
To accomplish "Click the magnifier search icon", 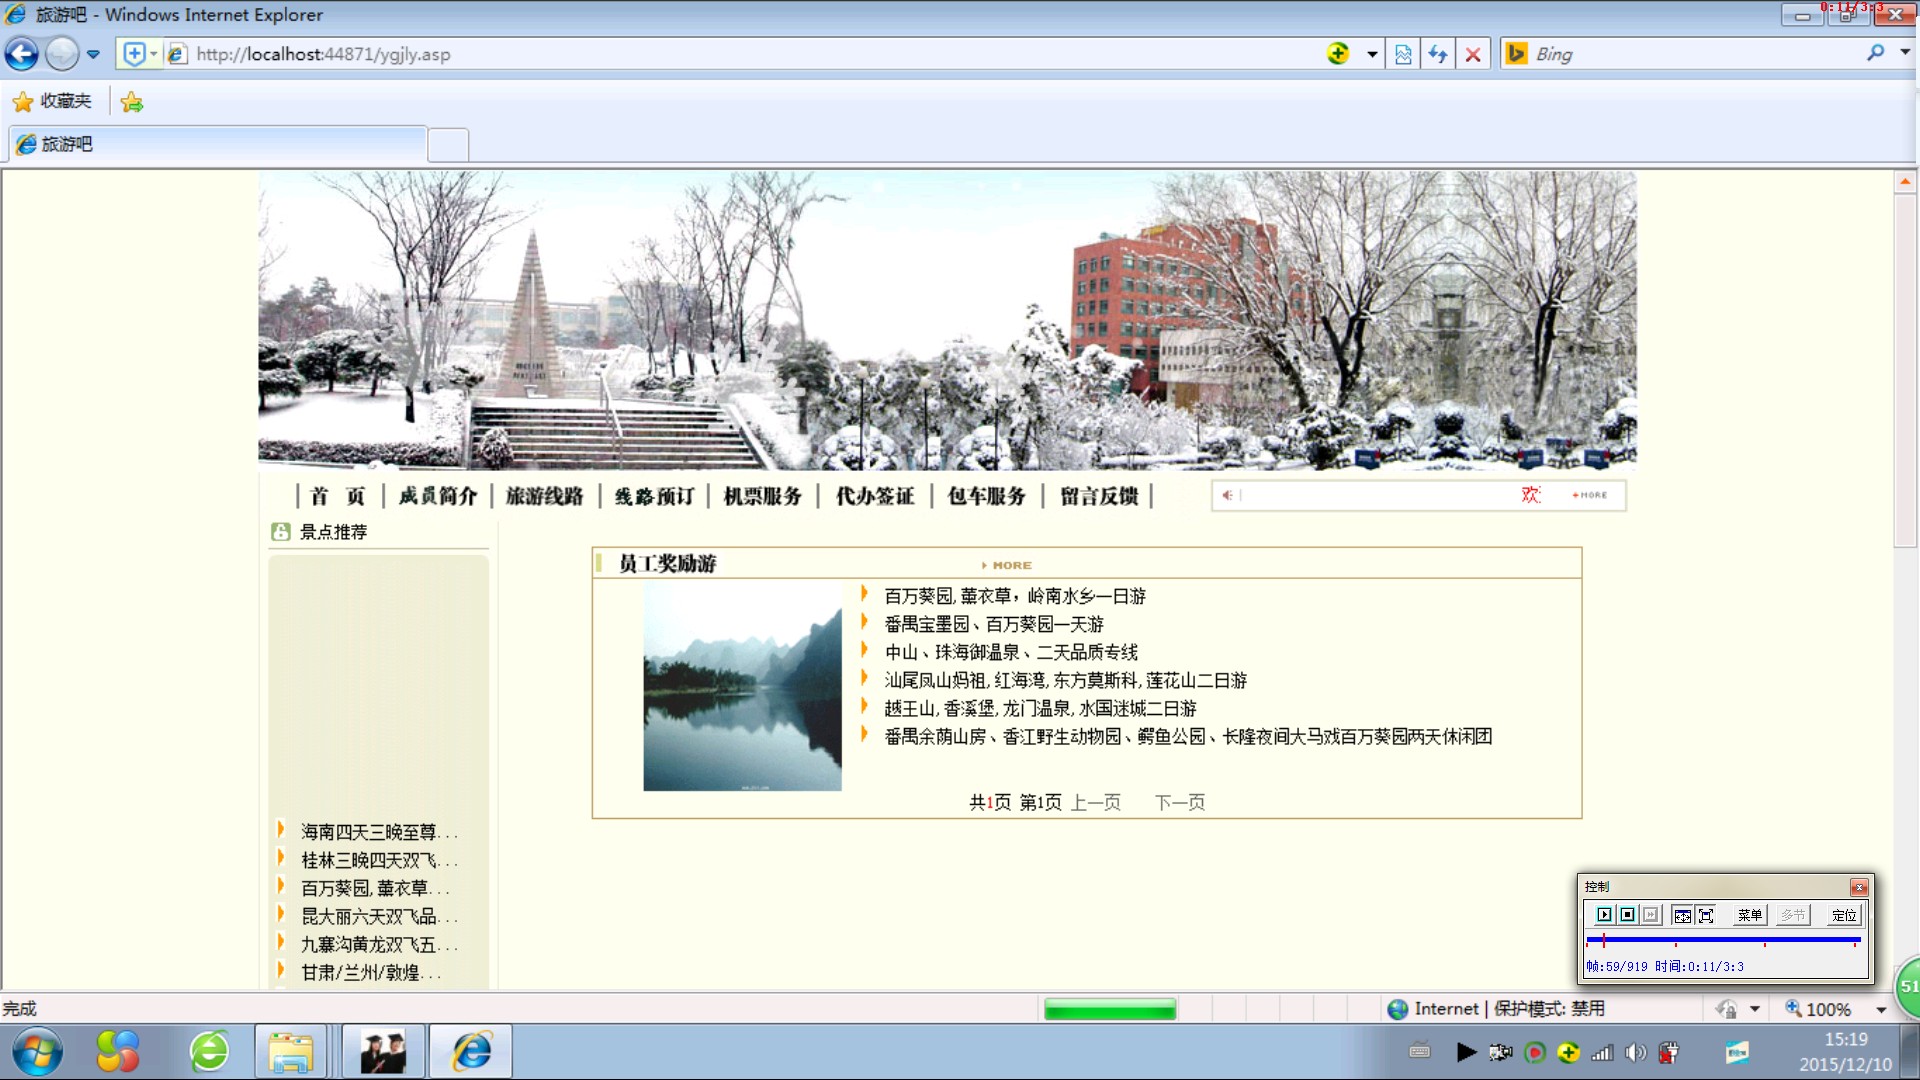I will pos(1875,53).
